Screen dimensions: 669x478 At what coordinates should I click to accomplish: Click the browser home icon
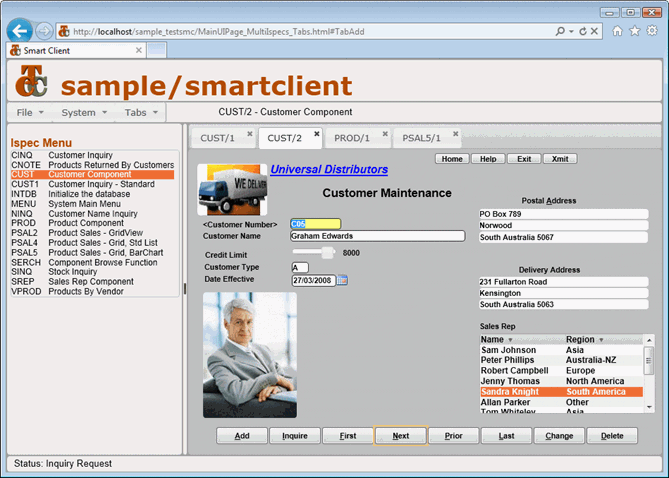618,31
